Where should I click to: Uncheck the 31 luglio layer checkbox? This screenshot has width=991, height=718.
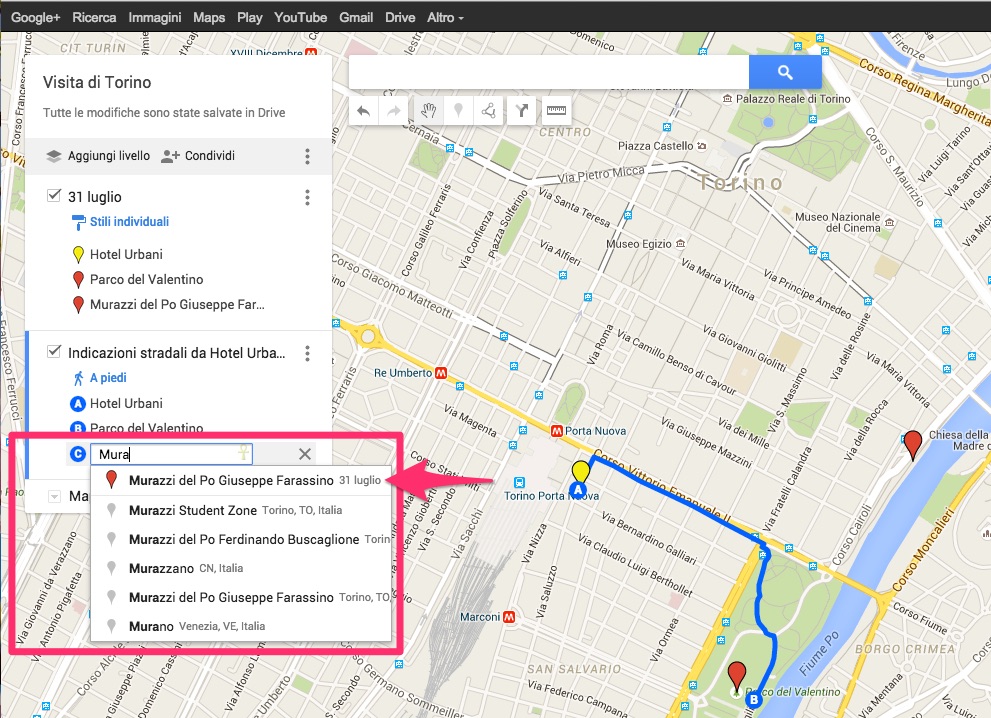[54, 196]
